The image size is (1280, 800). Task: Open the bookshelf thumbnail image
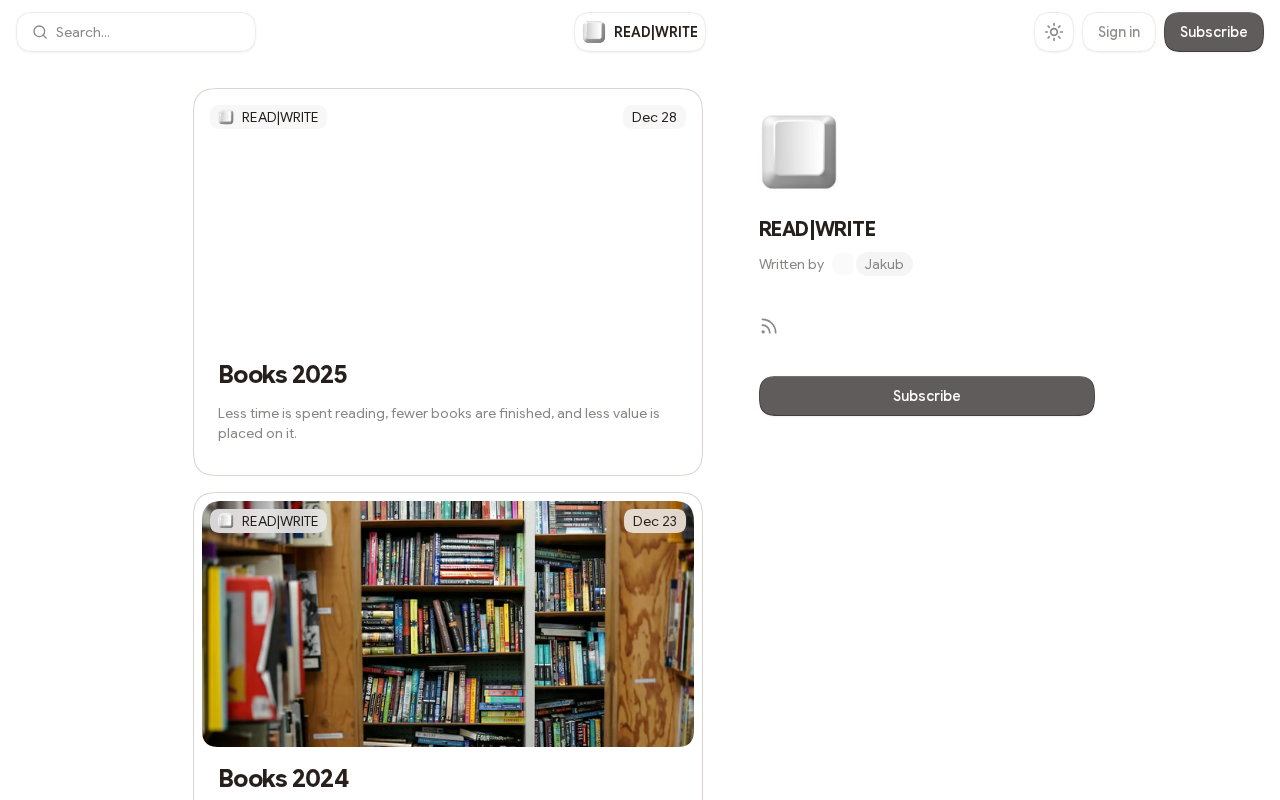click(448, 624)
